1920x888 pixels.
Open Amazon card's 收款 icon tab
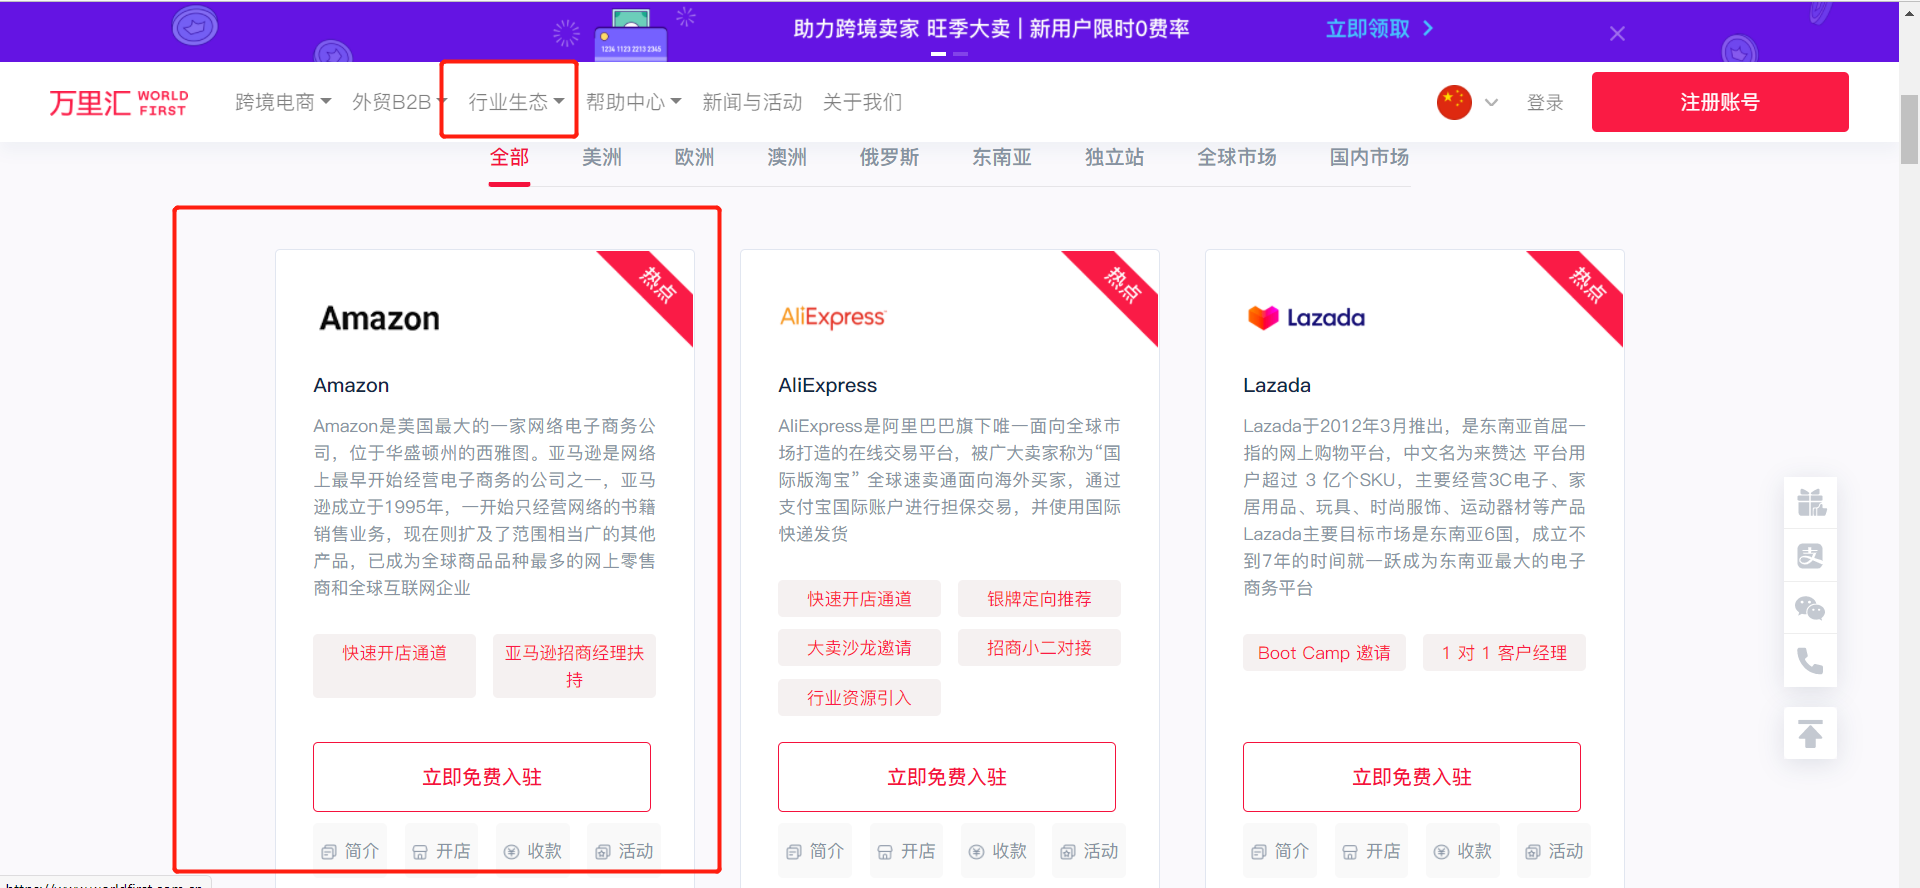[533, 851]
